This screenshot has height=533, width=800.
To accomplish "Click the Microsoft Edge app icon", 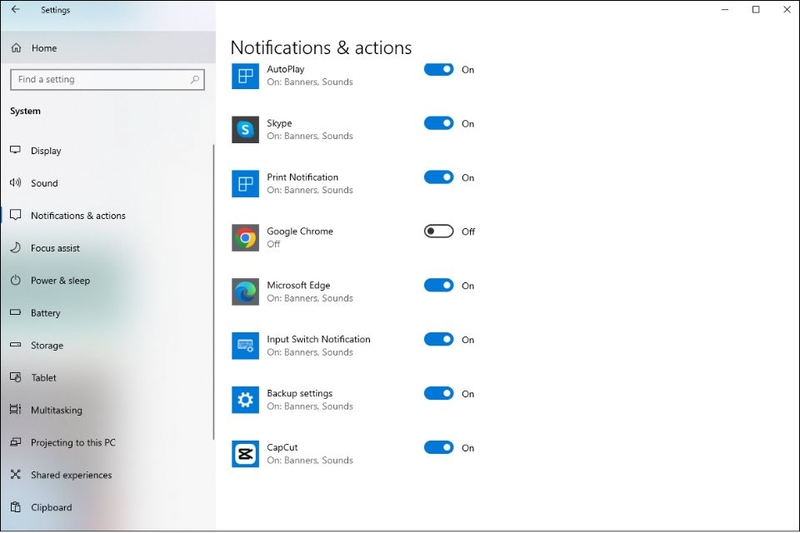I will tap(245, 292).
